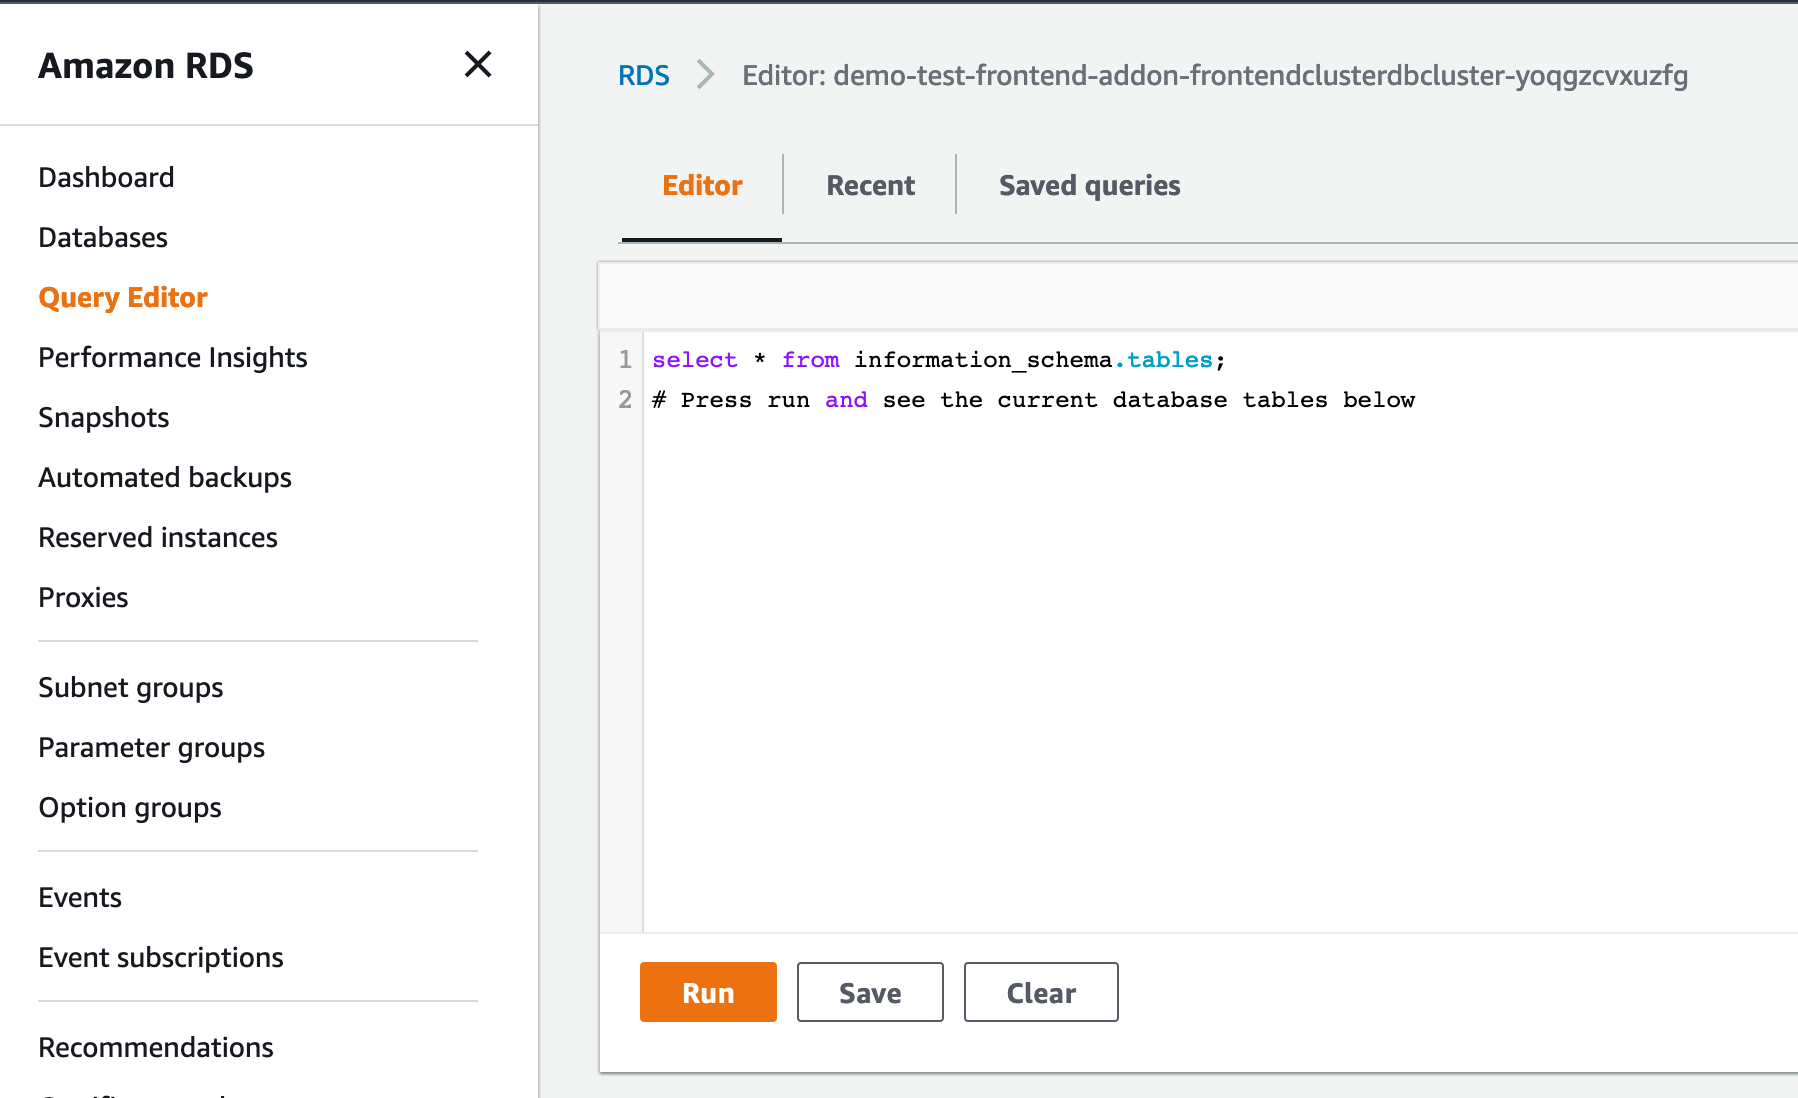
Task: Open Recommendations page
Action: coord(156,1047)
